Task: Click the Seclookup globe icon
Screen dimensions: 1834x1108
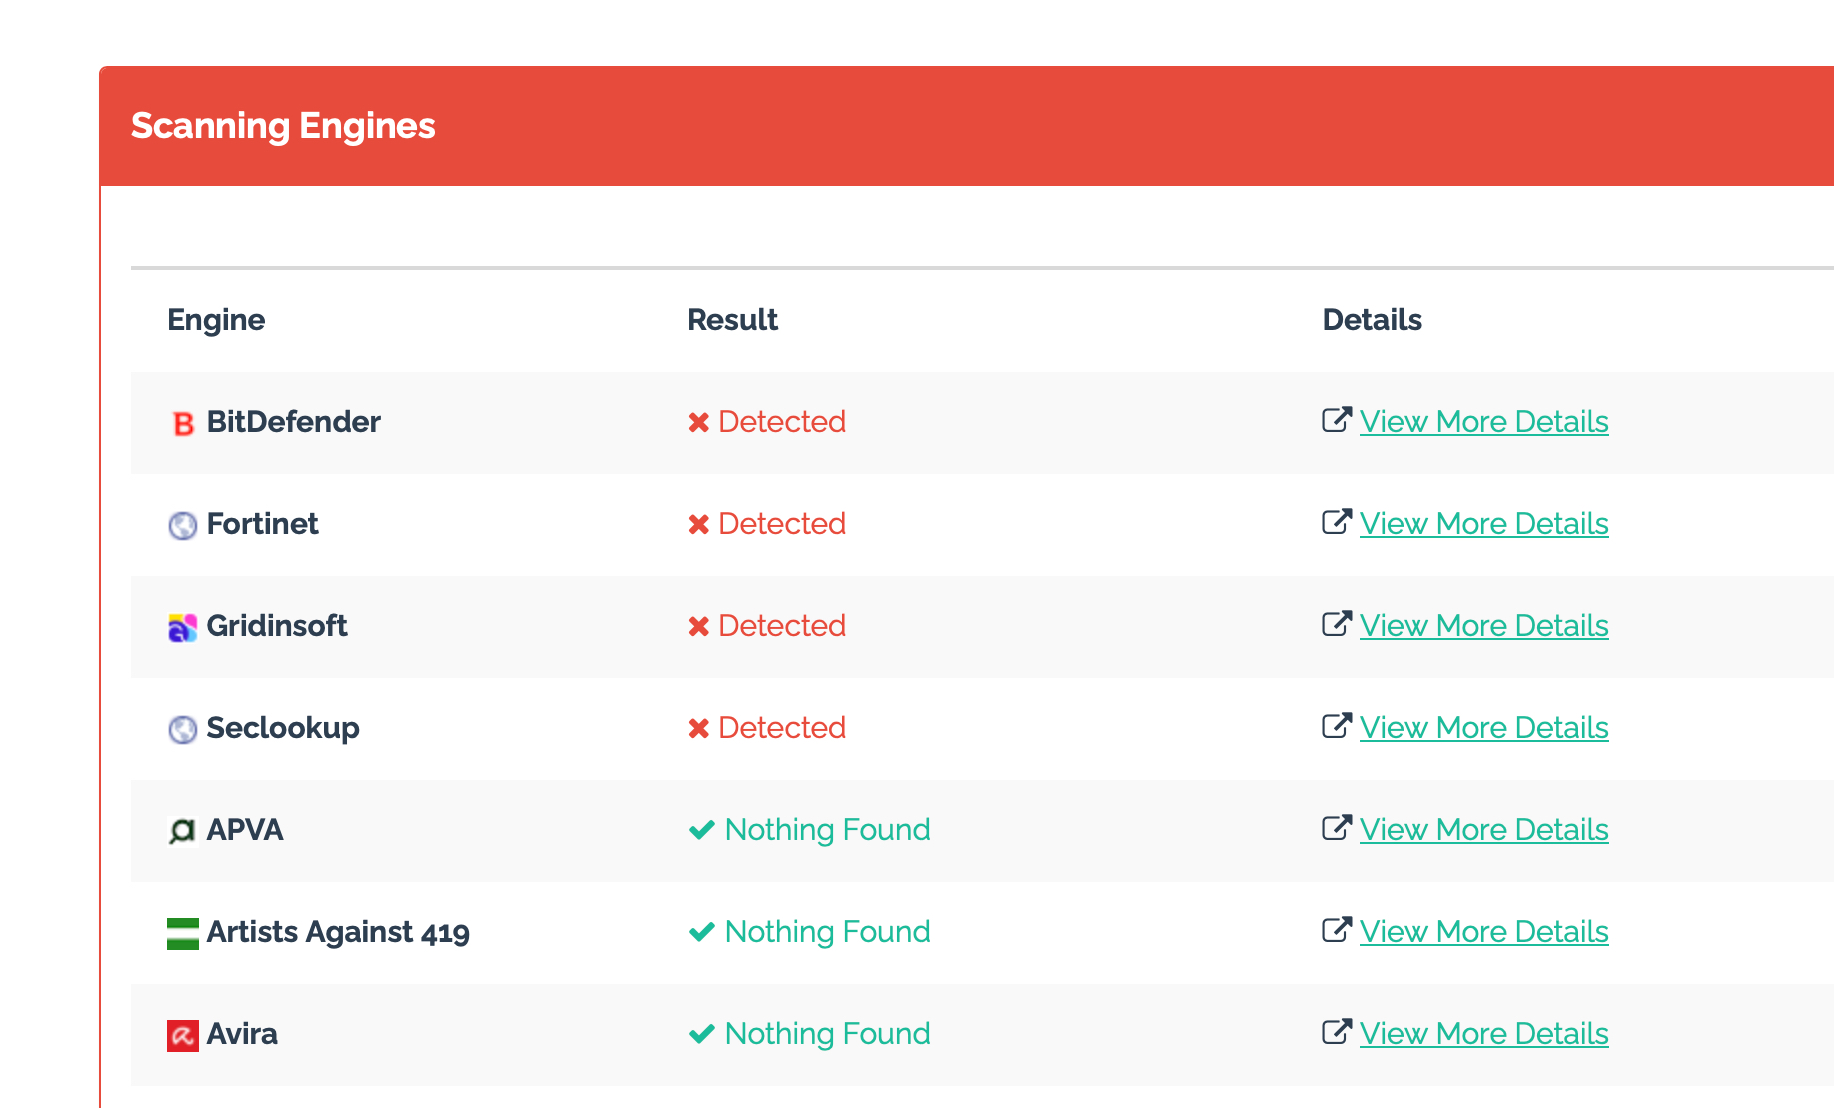Action: coord(183,730)
